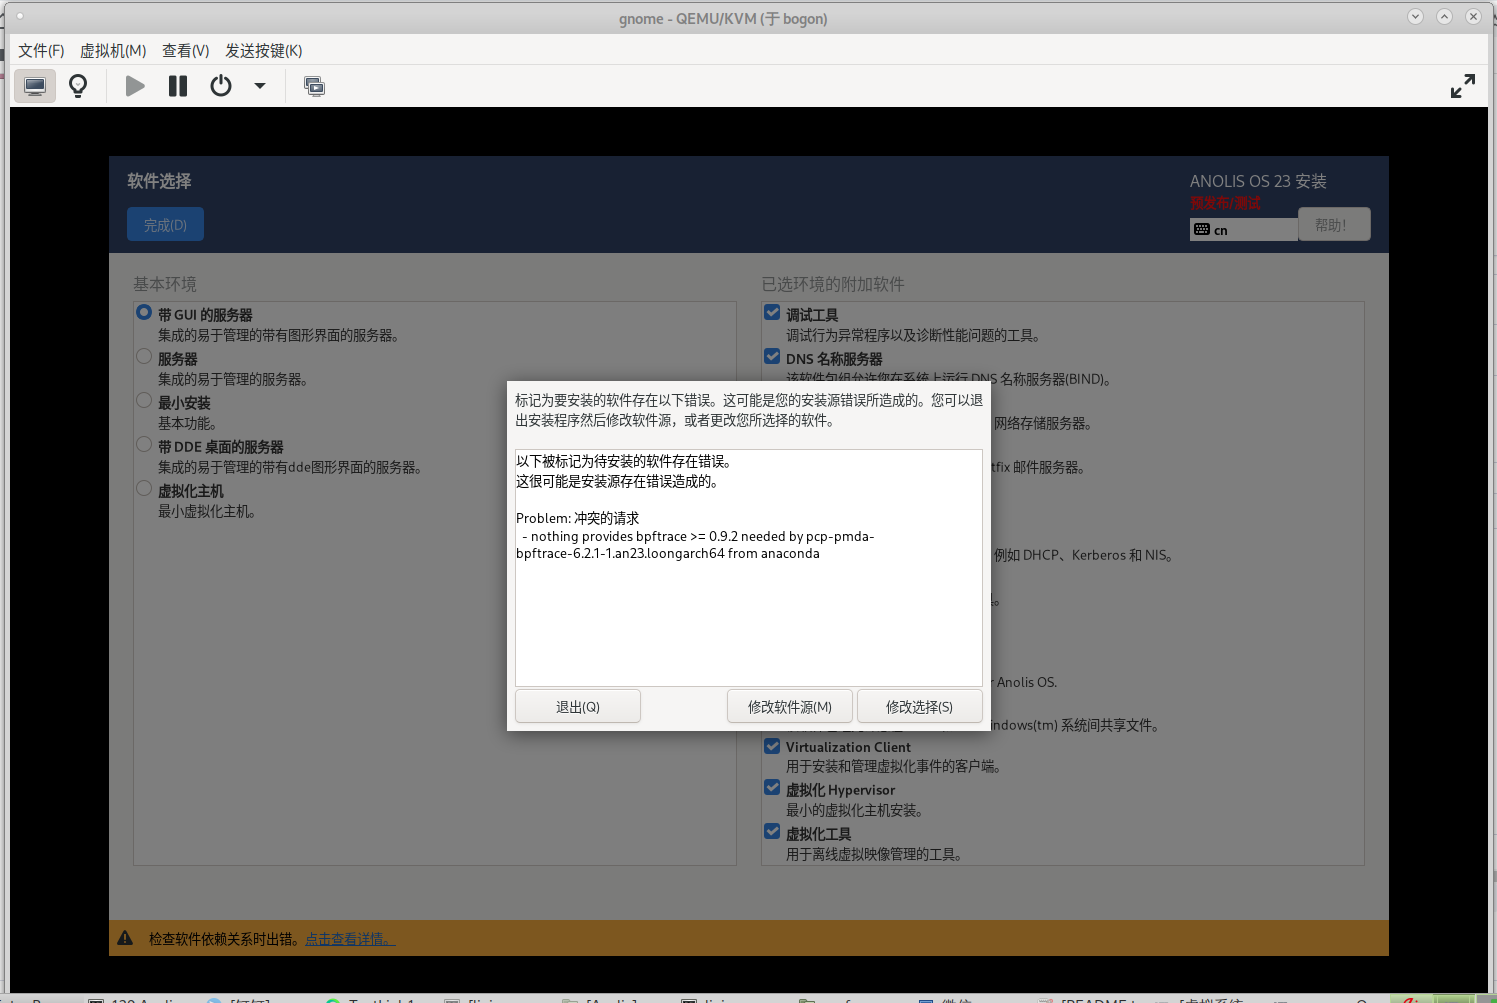Pause the virtual machine
Image resolution: width=1497 pixels, height=1003 pixels.
(x=178, y=86)
